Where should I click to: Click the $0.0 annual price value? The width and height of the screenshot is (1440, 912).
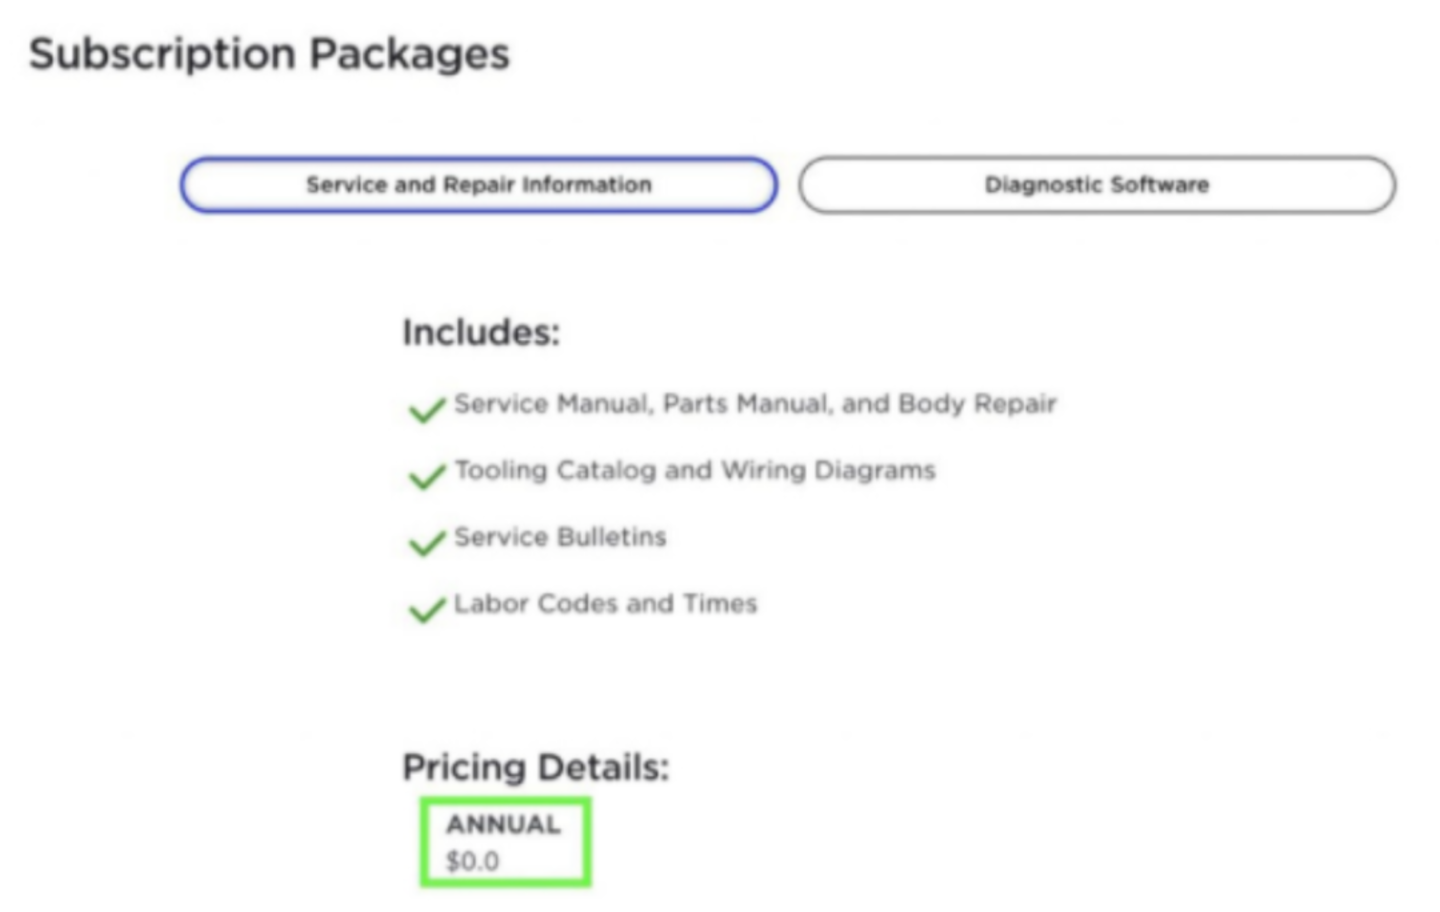tap(472, 861)
